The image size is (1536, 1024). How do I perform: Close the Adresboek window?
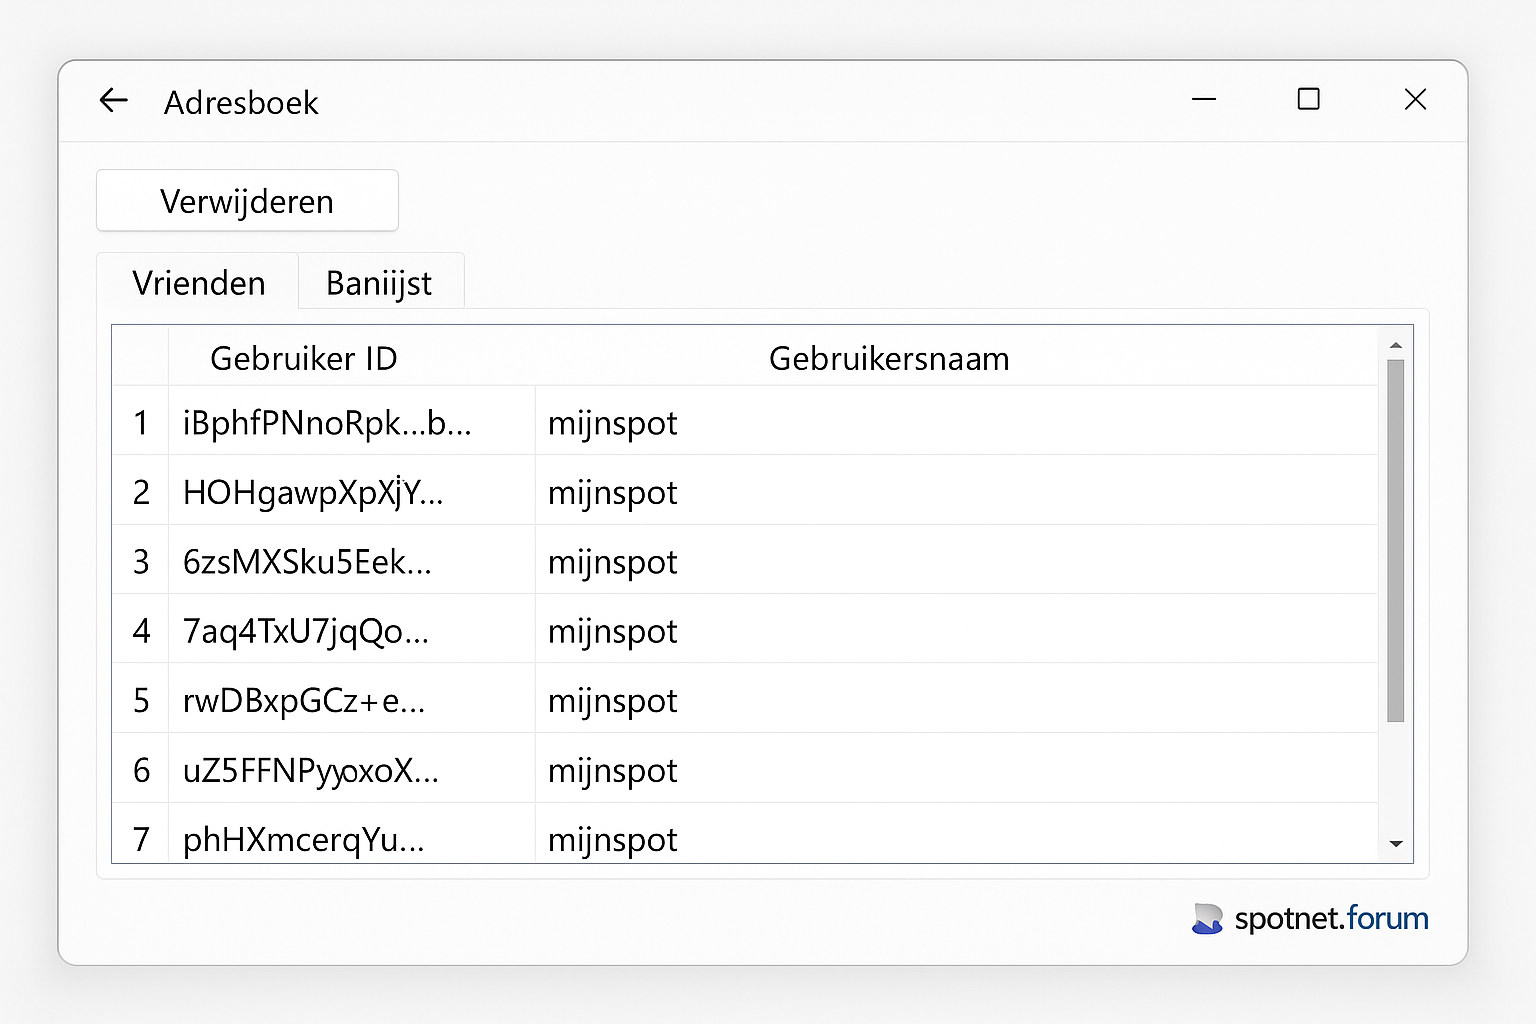[x=1415, y=99]
